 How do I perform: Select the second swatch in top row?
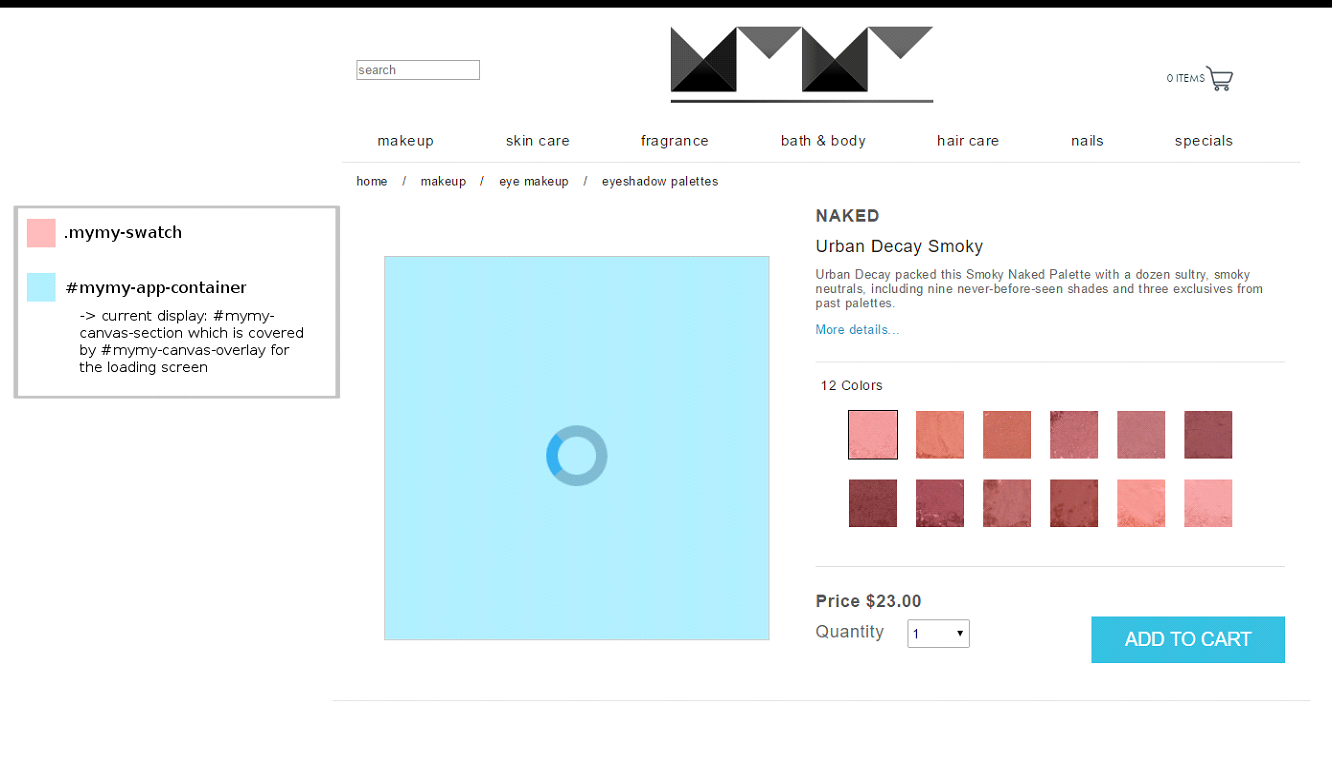pyautogui.click(x=940, y=435)
